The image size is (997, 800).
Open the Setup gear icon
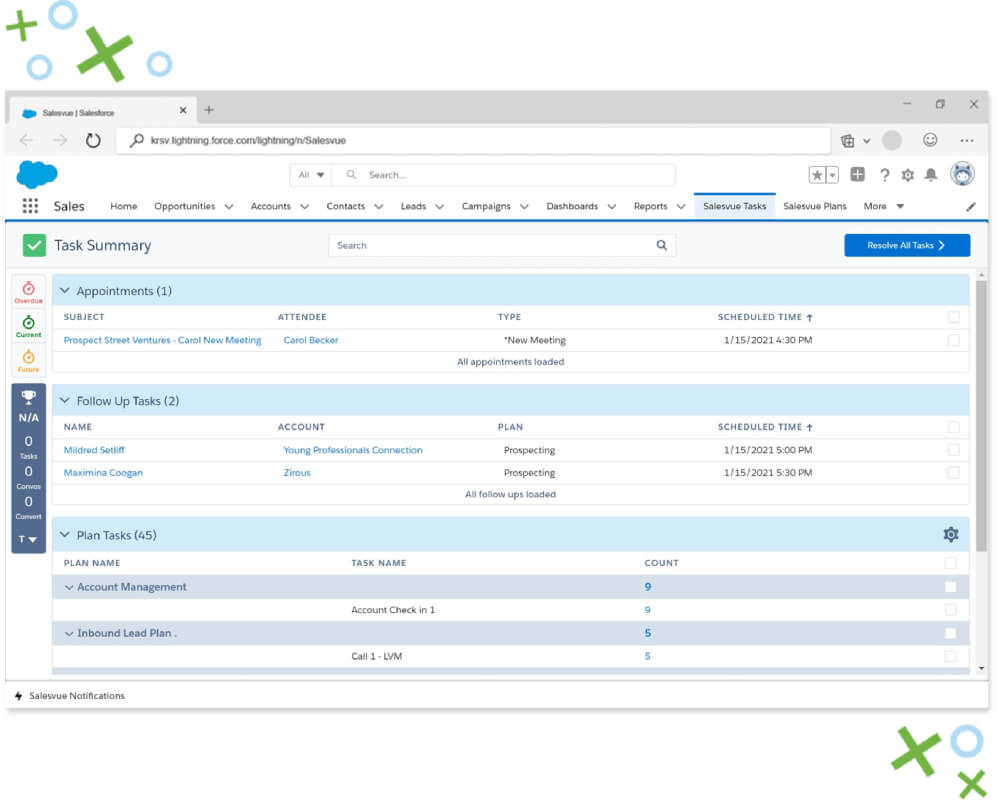[x=907, y=175]
